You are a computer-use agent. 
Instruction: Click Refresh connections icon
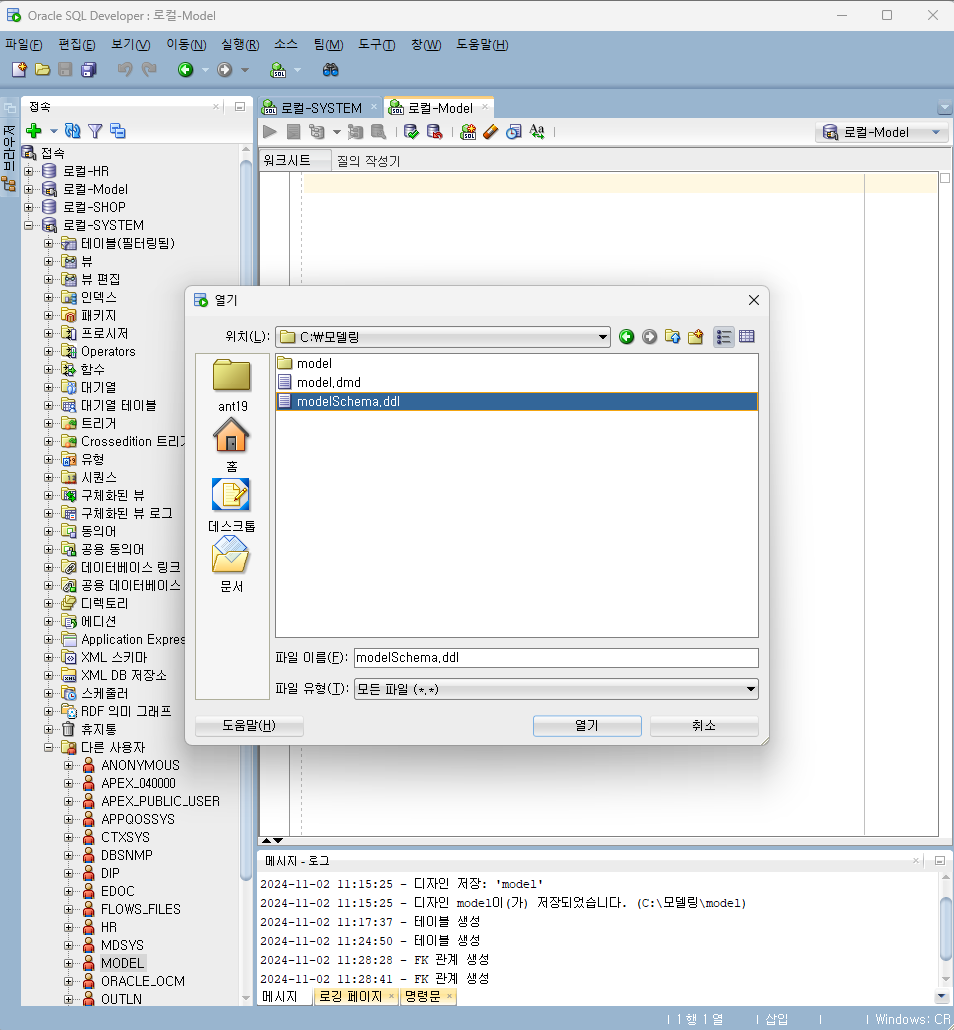point(73,131)
